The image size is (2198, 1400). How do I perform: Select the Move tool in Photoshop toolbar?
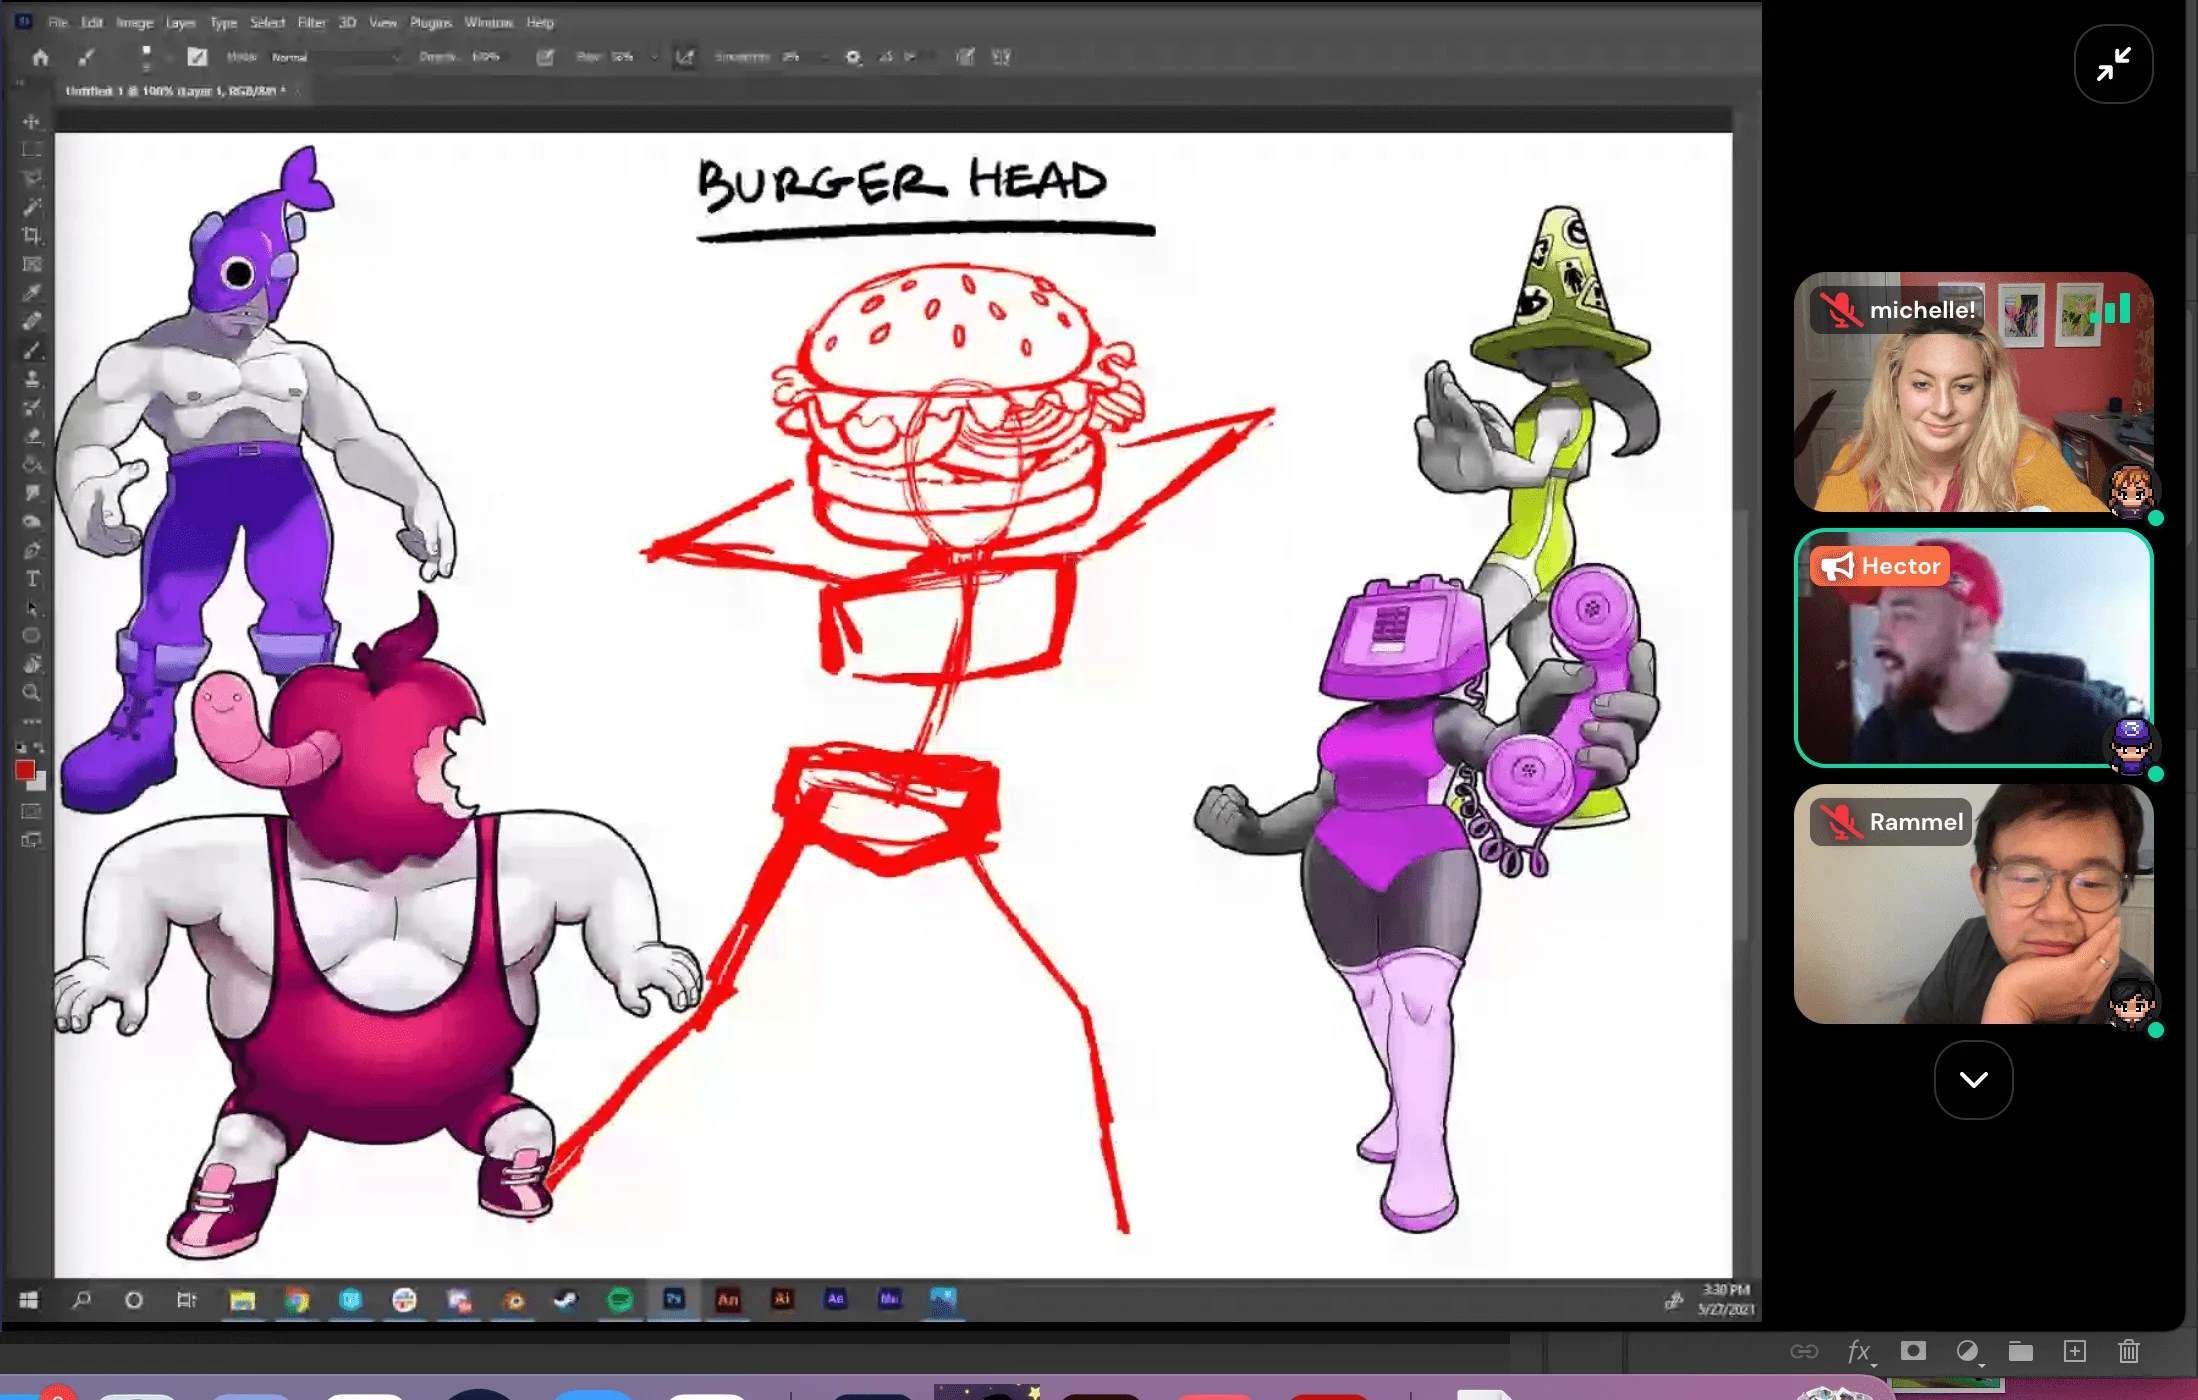(x=32, y=122)
